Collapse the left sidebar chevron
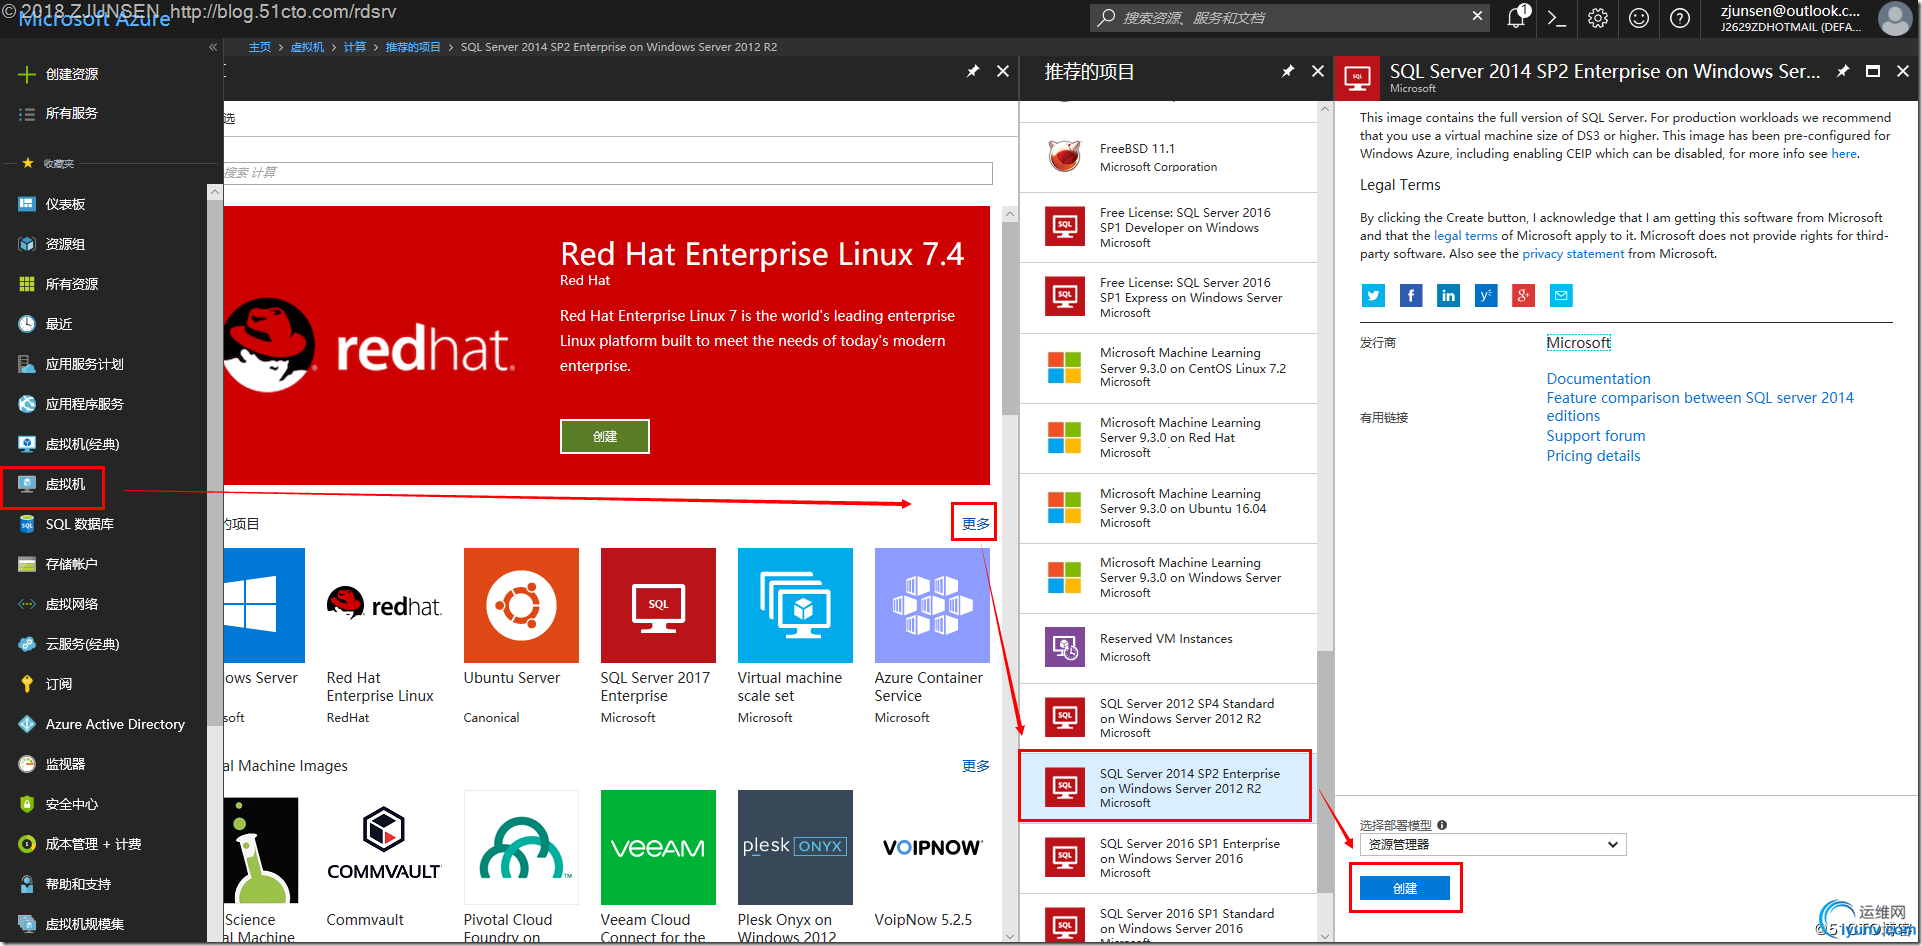Image resolution: width=1922 pixels, height=946 pixels. point(212,47)
